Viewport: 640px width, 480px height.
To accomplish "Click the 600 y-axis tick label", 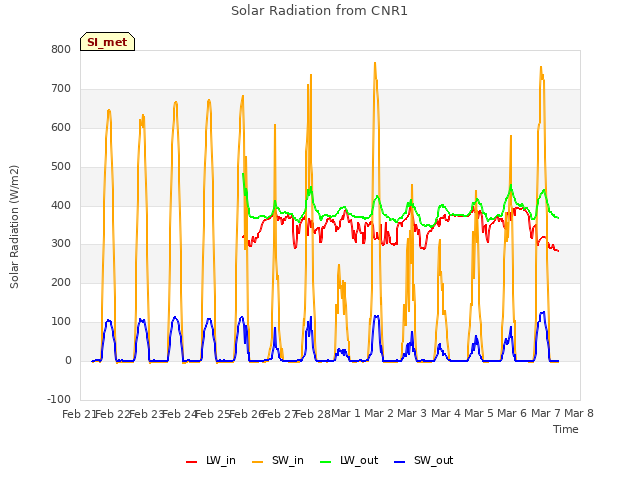I will point(61,127).
